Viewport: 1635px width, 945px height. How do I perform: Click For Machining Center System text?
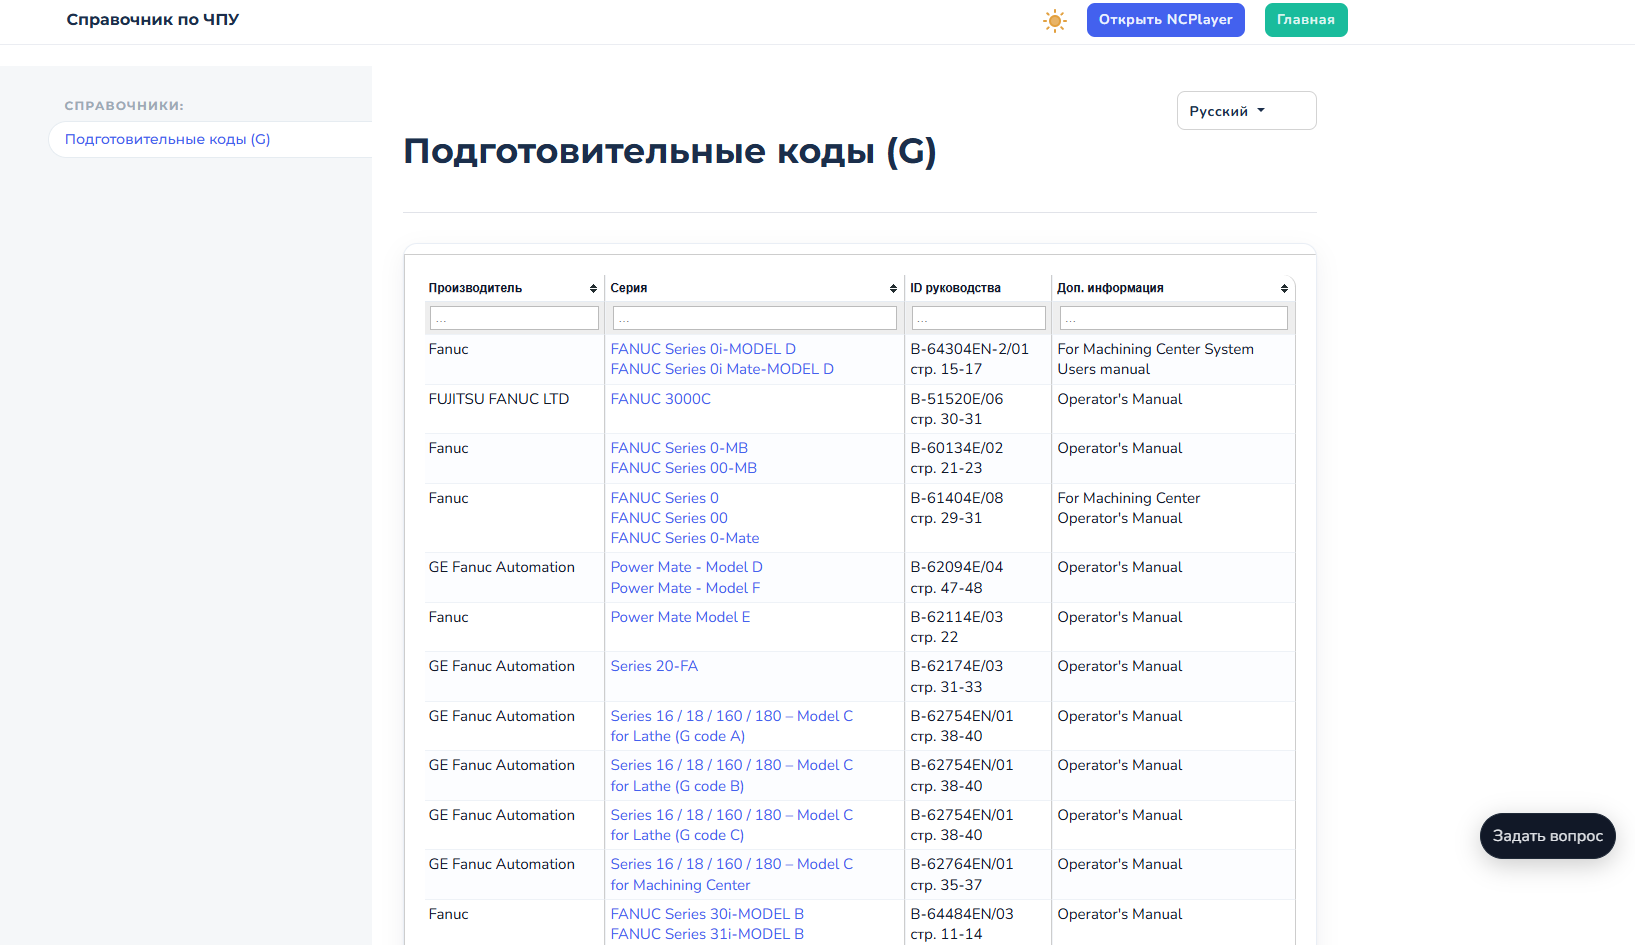[x=1155, y=349]
